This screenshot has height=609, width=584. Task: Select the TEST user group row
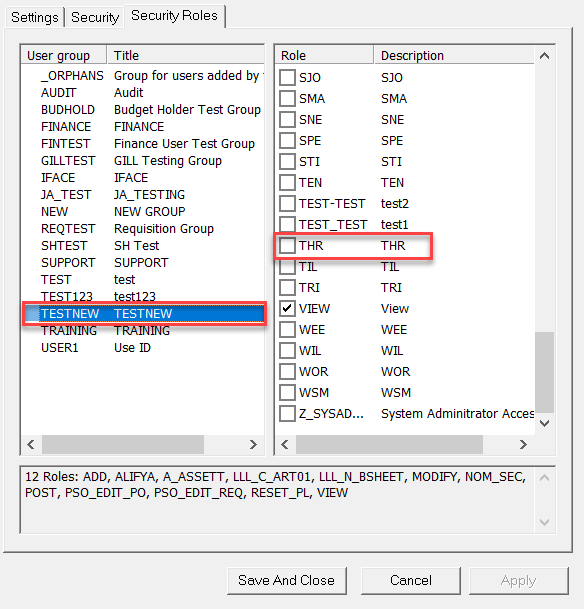coord(143,280)
